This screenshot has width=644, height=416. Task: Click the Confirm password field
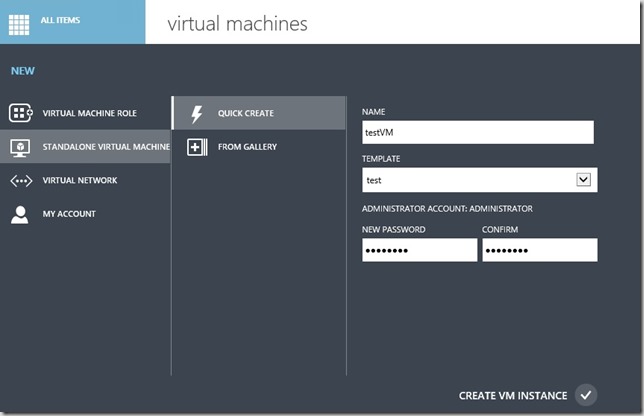coord(539,250)
